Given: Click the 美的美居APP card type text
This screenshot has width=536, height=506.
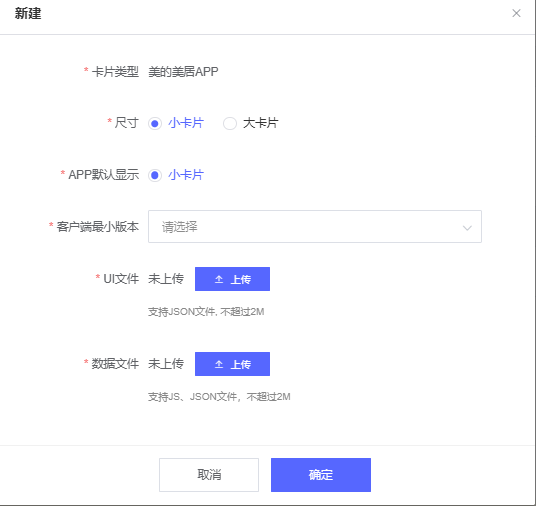Looking at the screenshot, I should [183, 71].
